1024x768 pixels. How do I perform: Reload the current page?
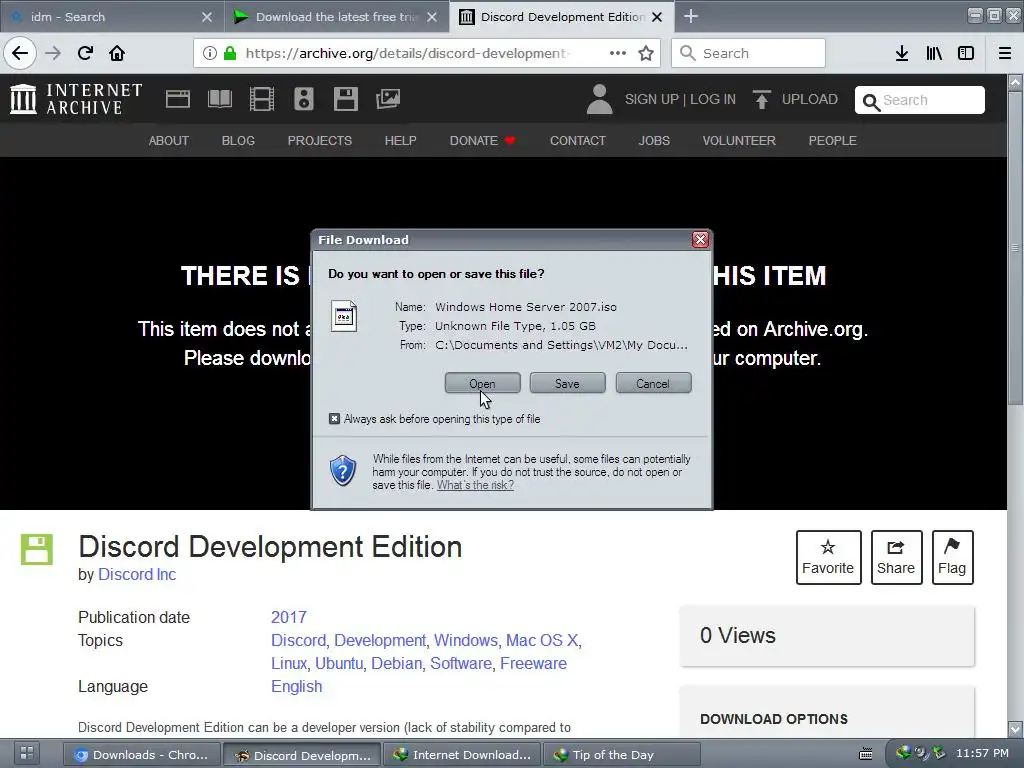click(85, 53)
